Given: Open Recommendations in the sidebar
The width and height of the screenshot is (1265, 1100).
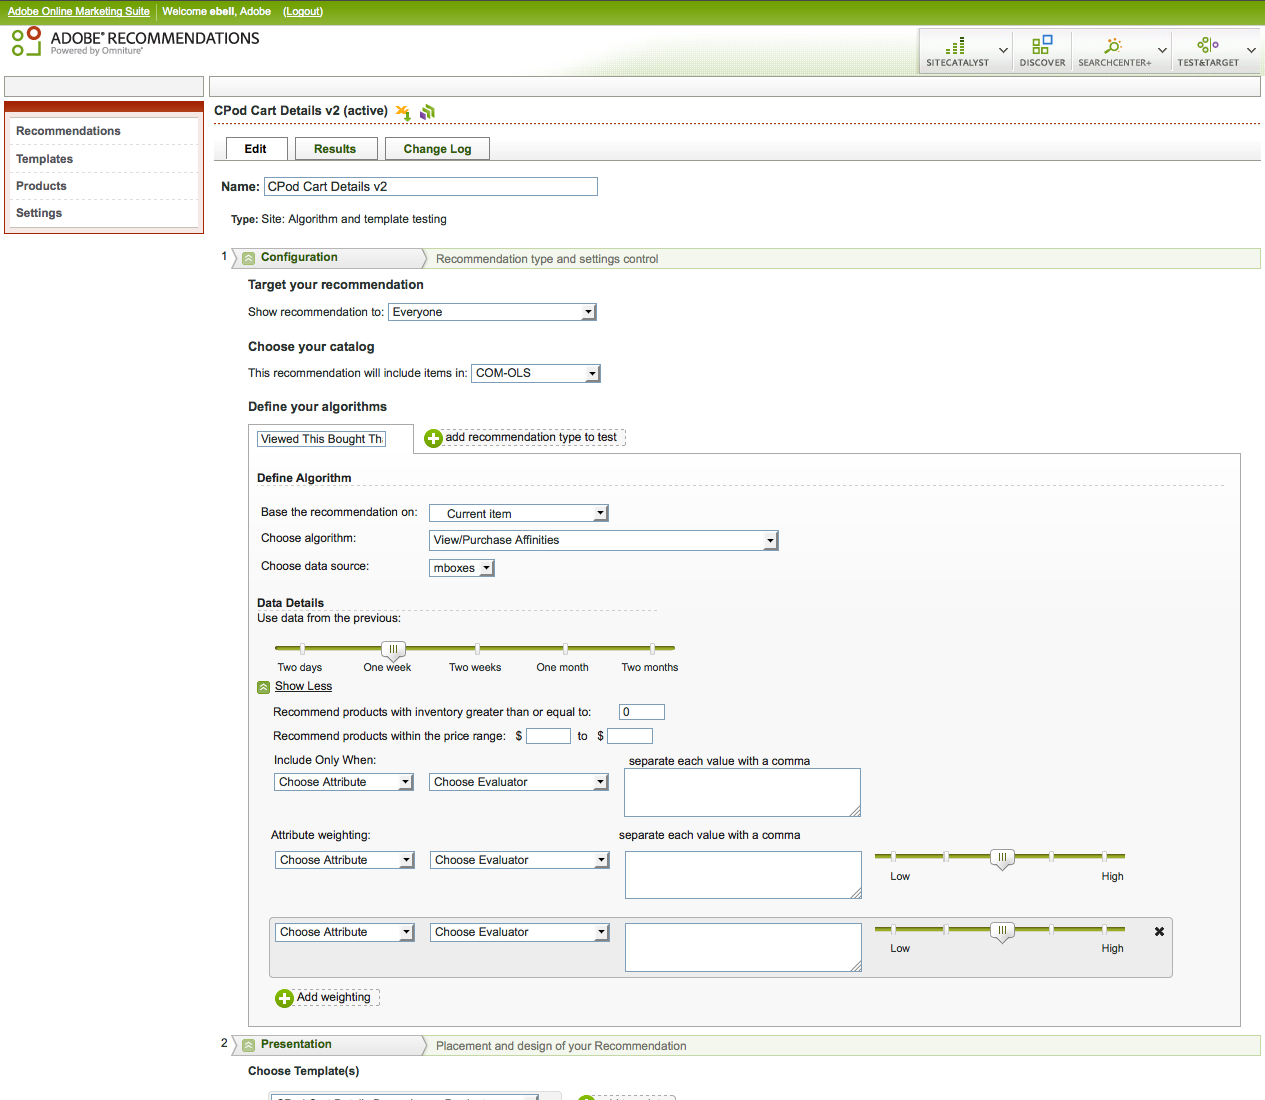Looking at the screenshot, I should (x=68, y=131).
